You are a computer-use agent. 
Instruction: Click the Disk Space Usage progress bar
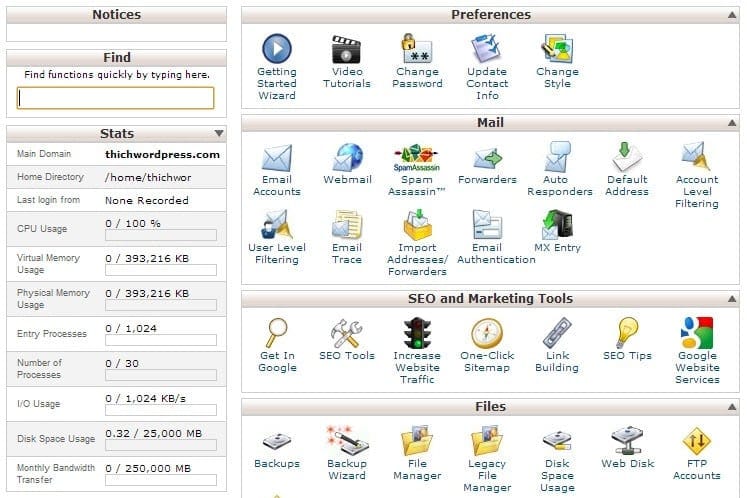(161, 445)
